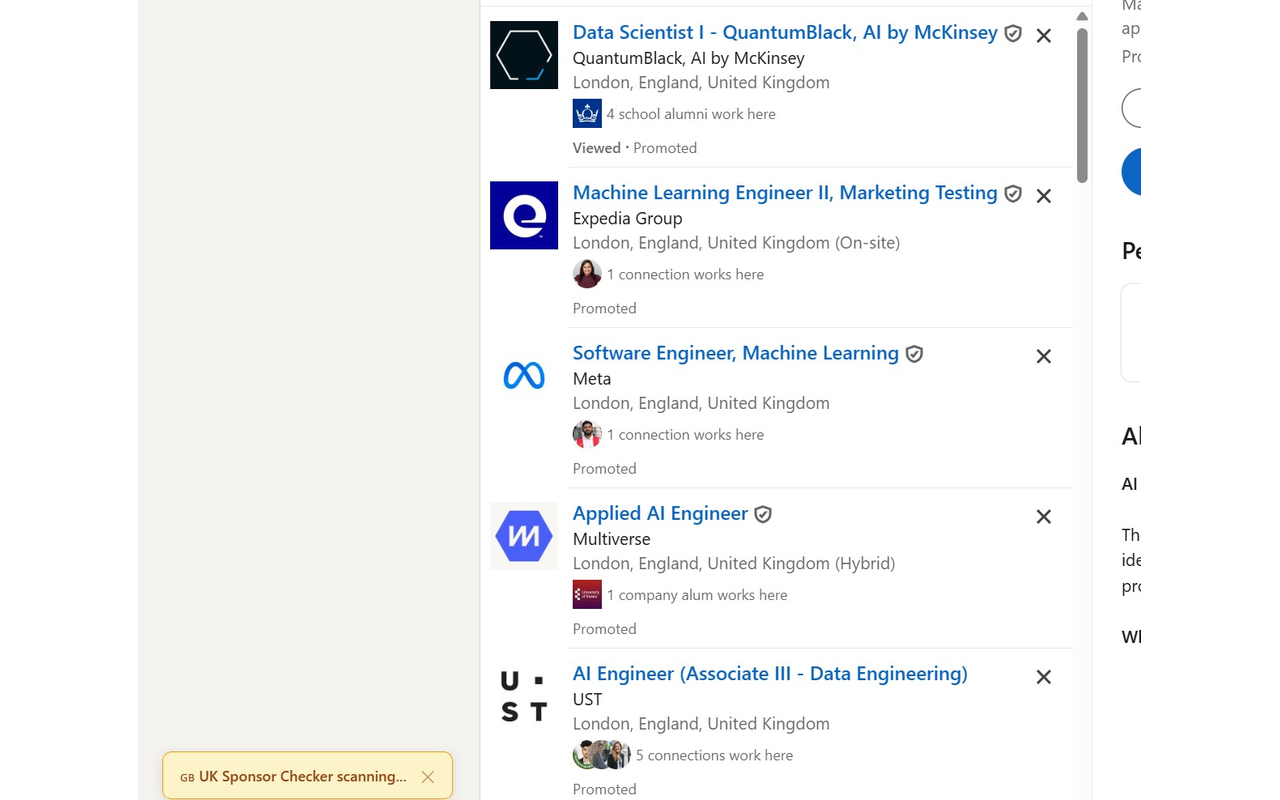The width and height of the screenshot is (1280, 800).
Task: Dismiss the Data Scientist I job
Action: [1044, 36]
